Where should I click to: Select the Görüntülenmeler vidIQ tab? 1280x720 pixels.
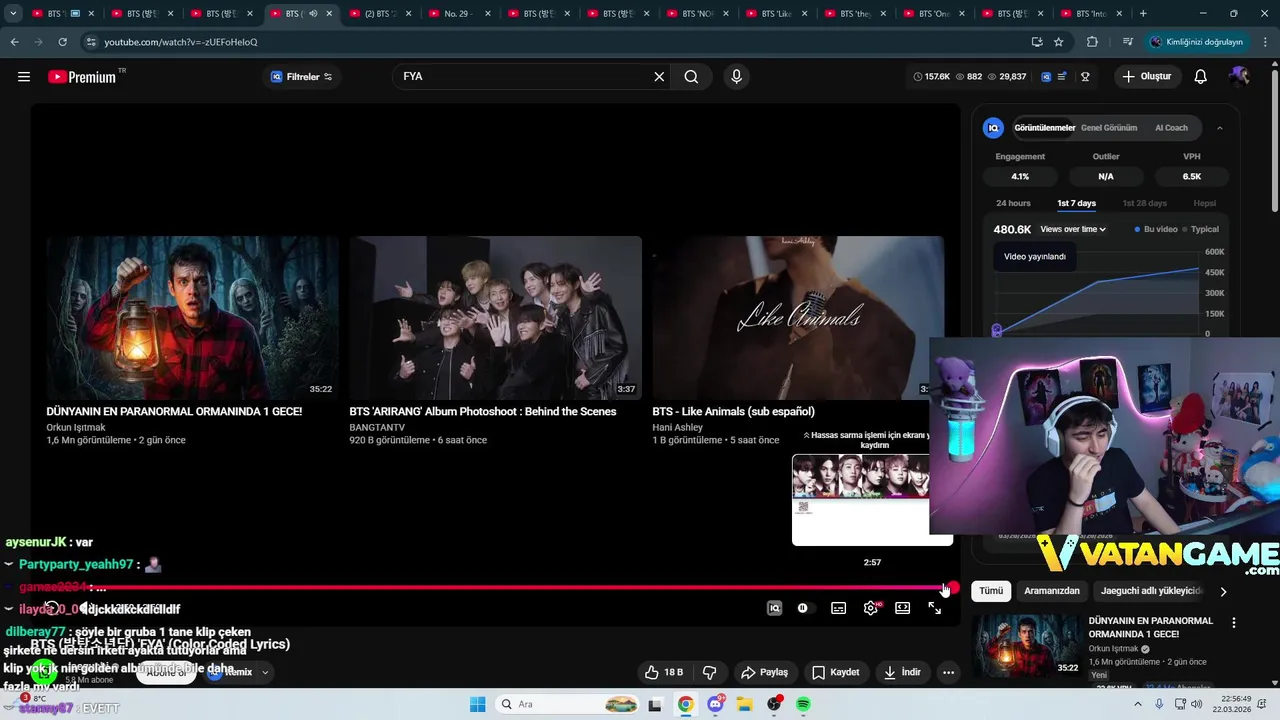point(1044,128)
